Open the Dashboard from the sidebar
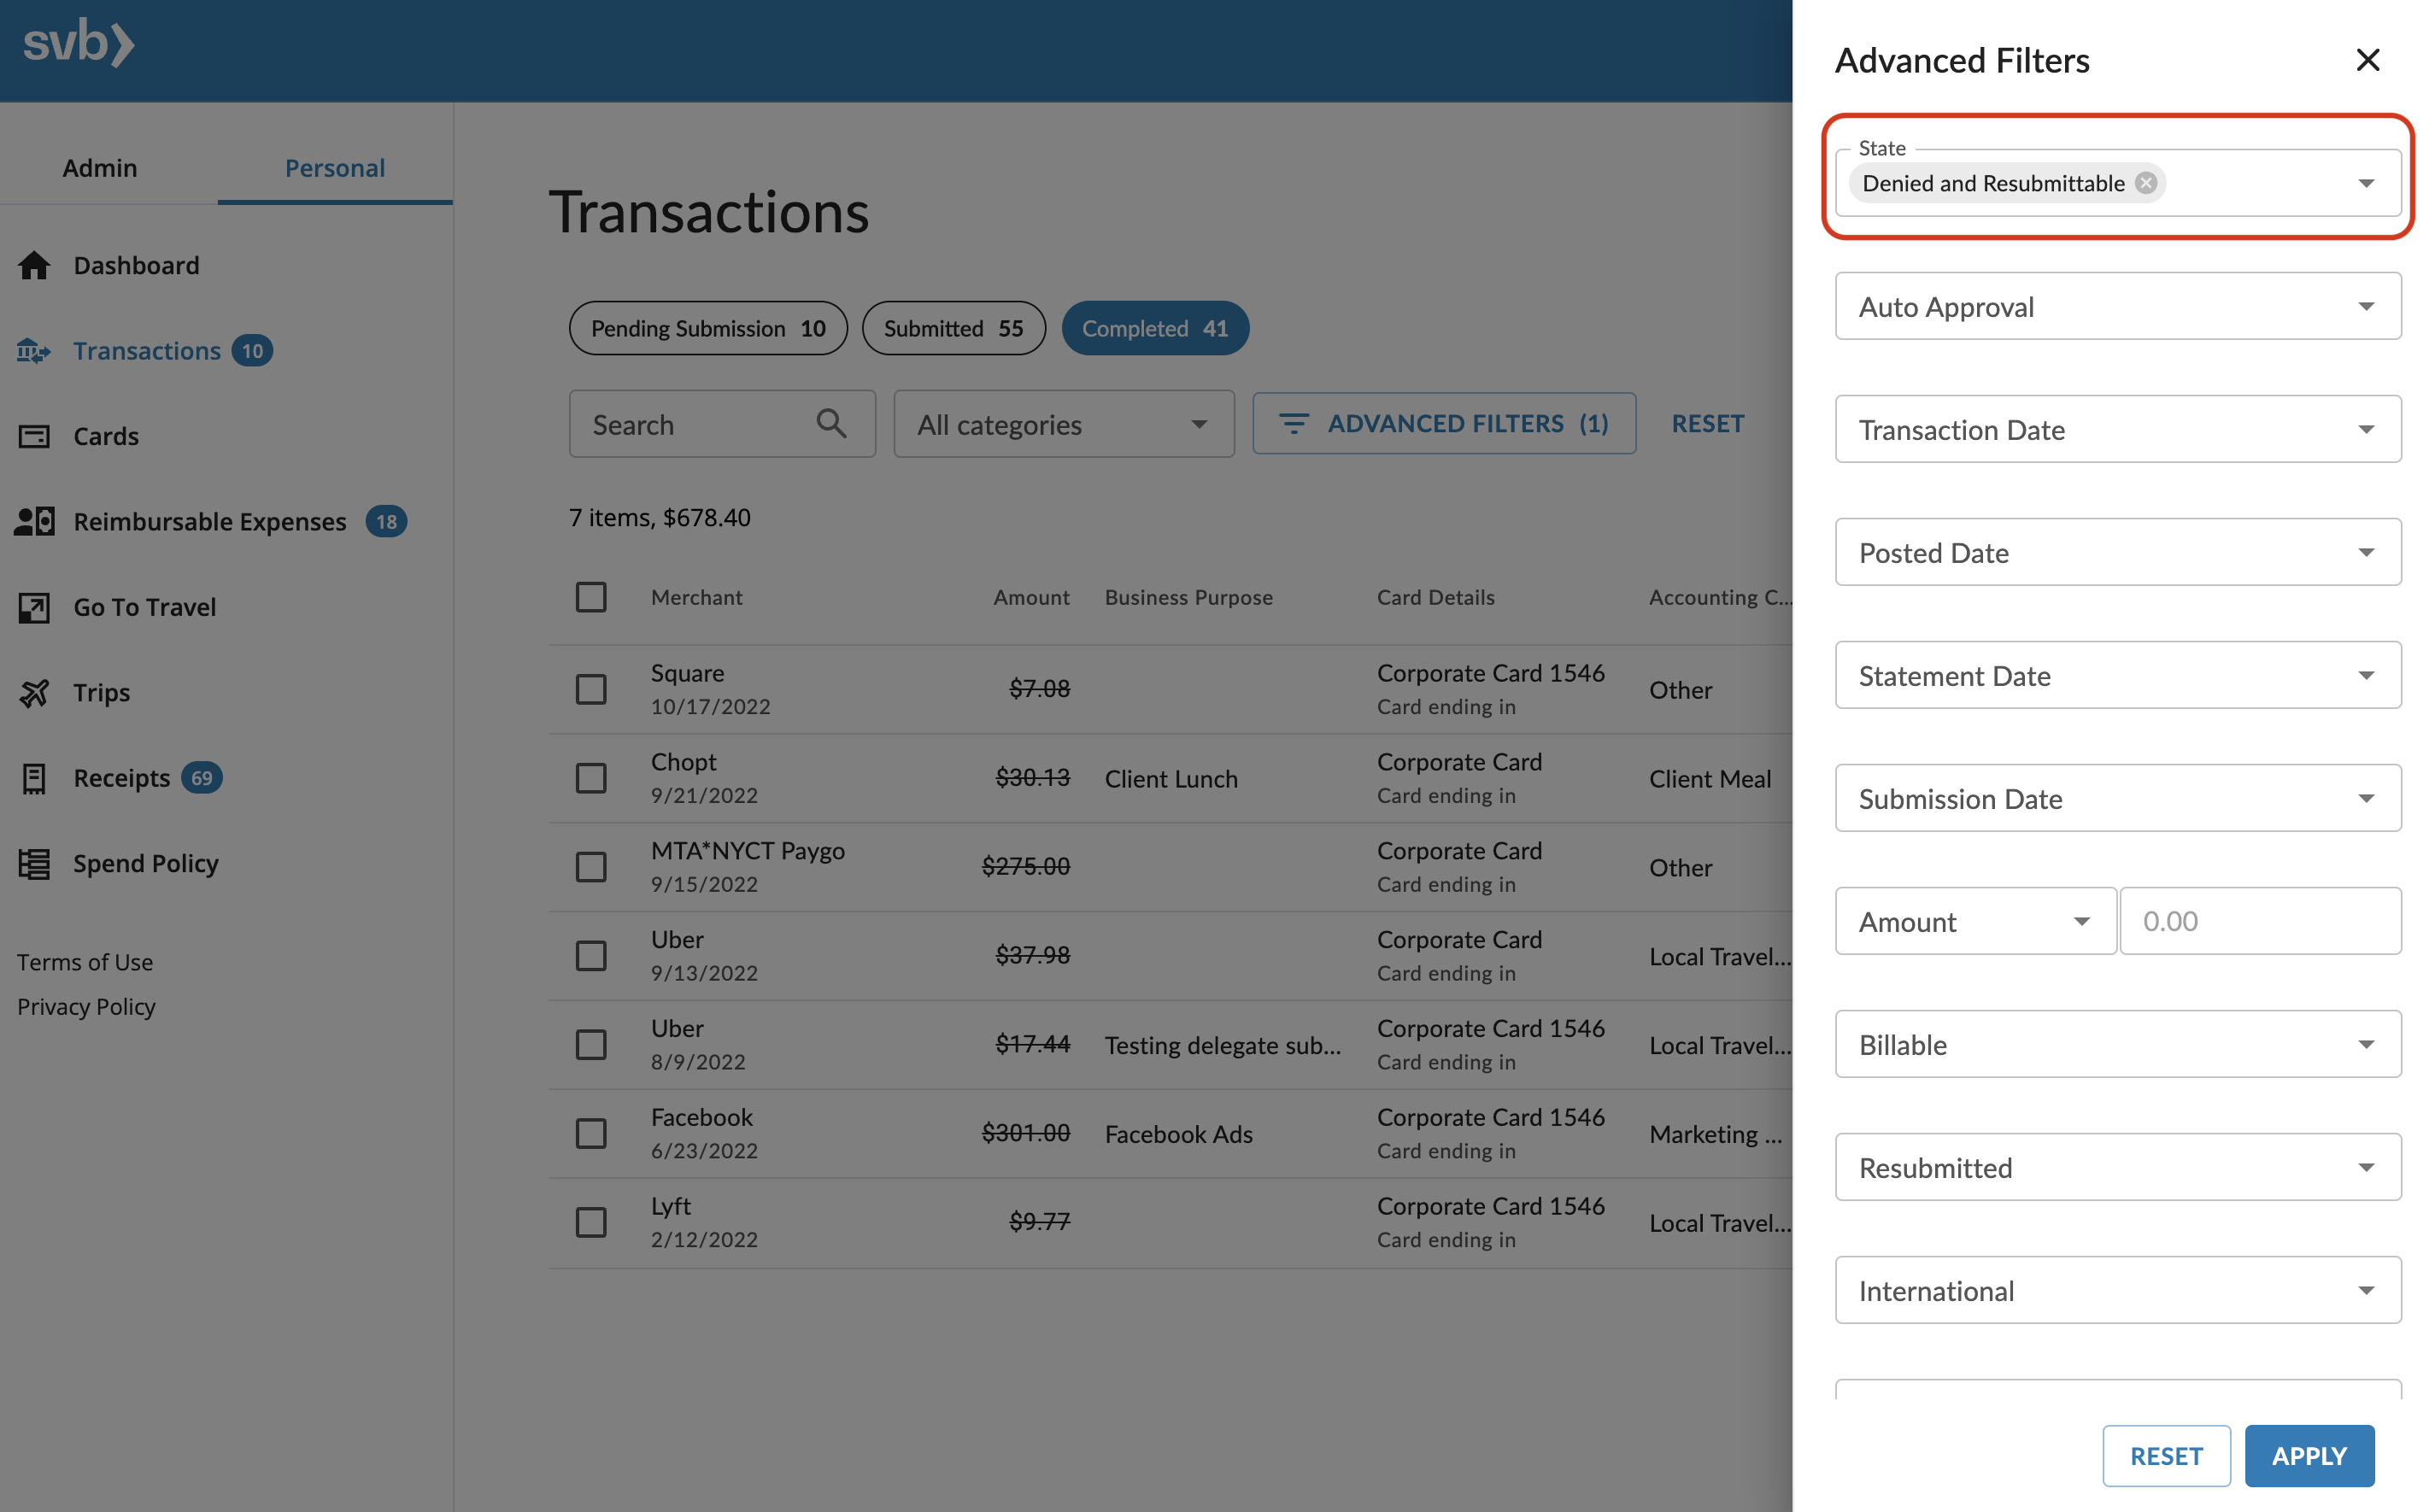 click(136, 264)
